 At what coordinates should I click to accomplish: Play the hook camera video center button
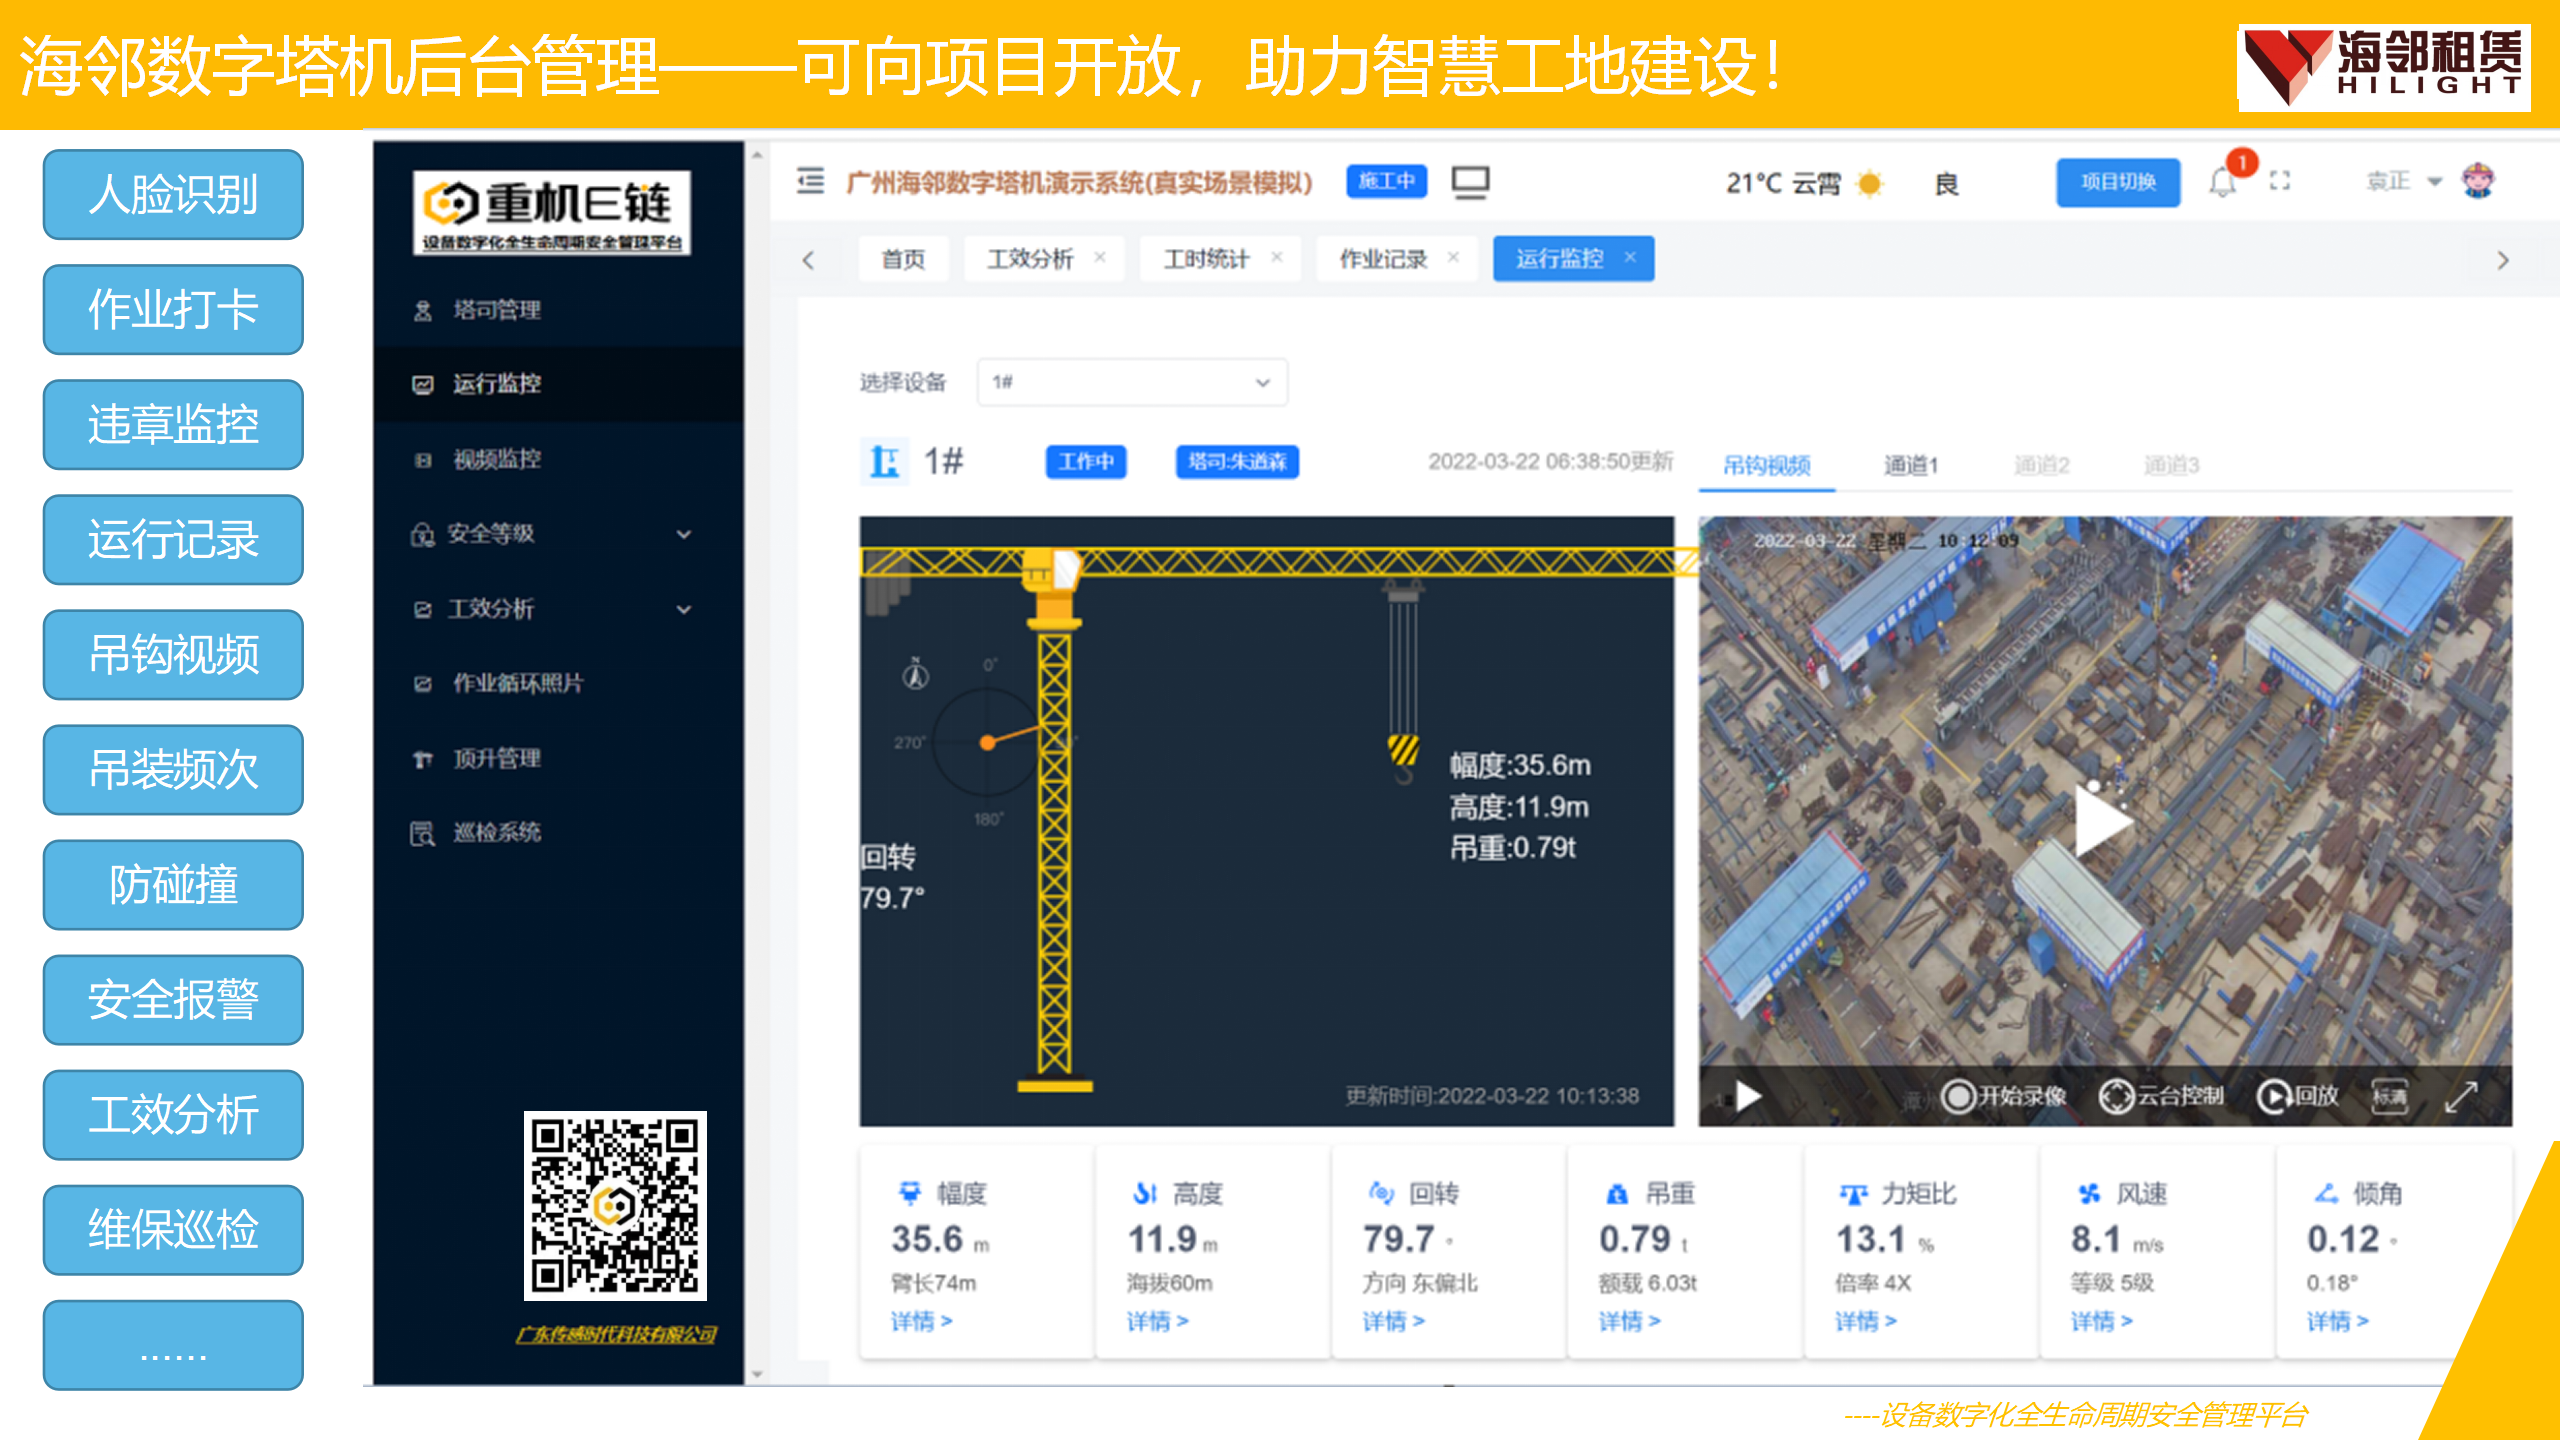click(x=2102, y=822)
